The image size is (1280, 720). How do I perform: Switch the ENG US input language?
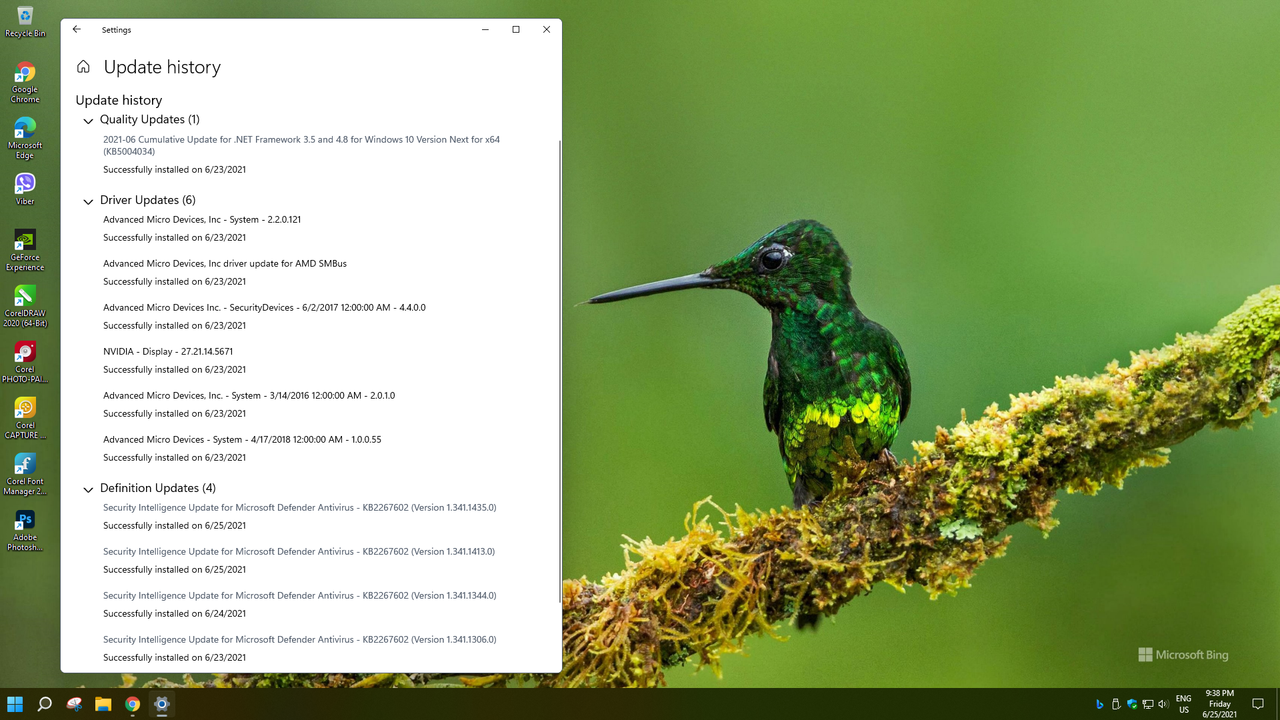tap(1184, 704)
